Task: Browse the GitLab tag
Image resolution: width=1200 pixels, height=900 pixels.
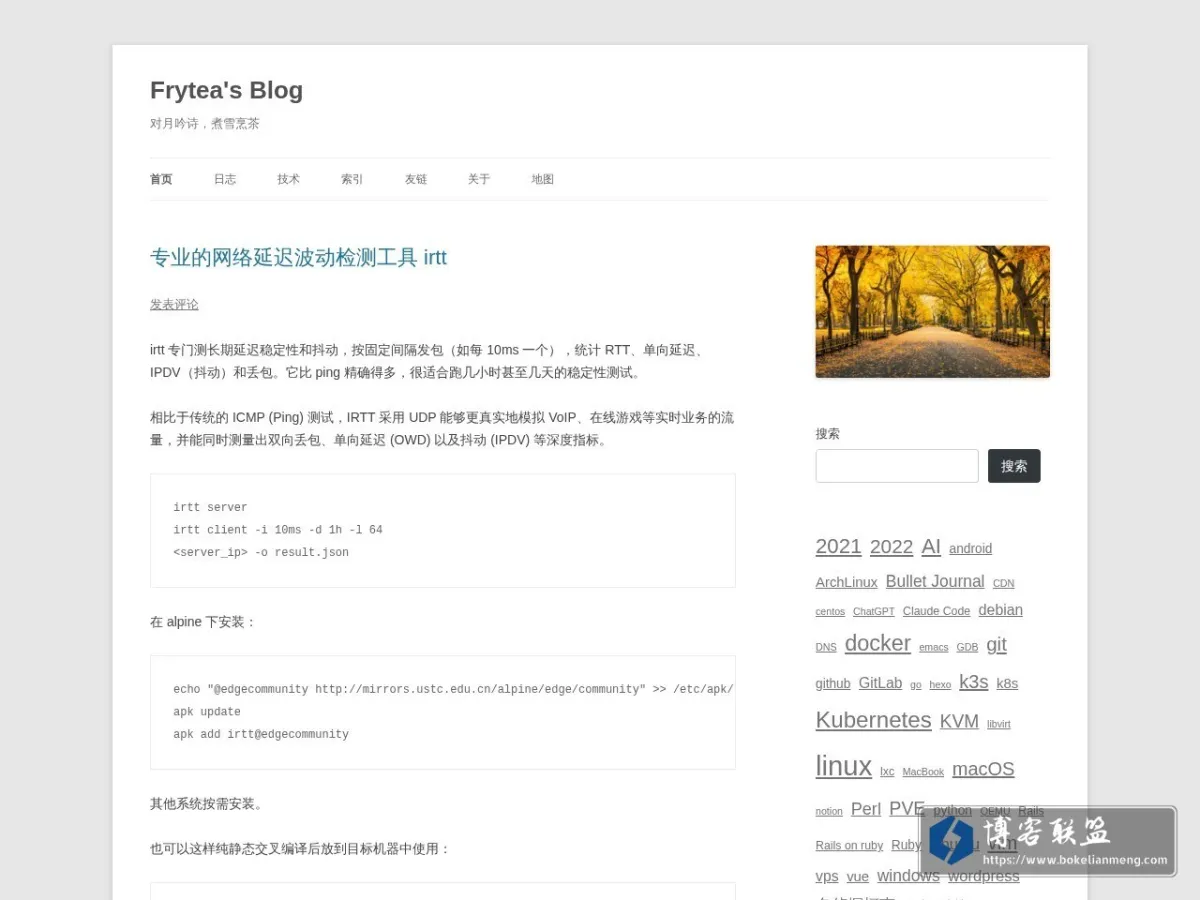Action: (880, 683)
